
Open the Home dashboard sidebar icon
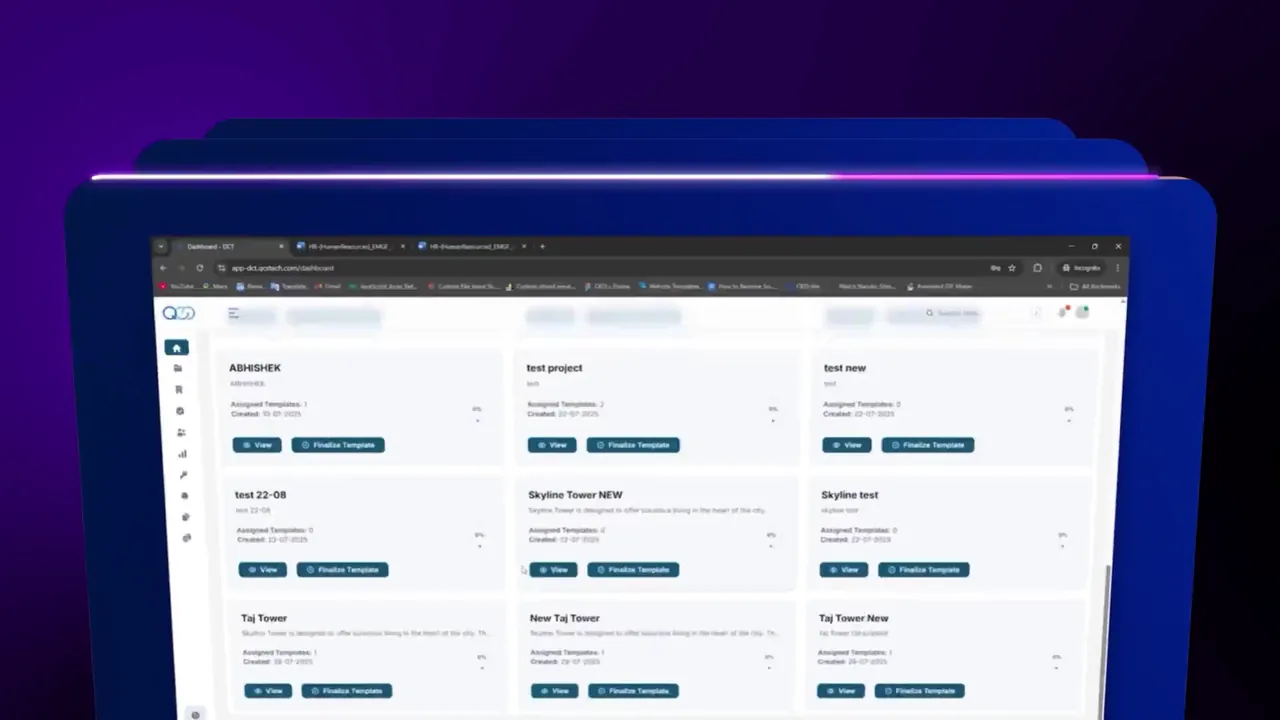(x=176, y=348)
